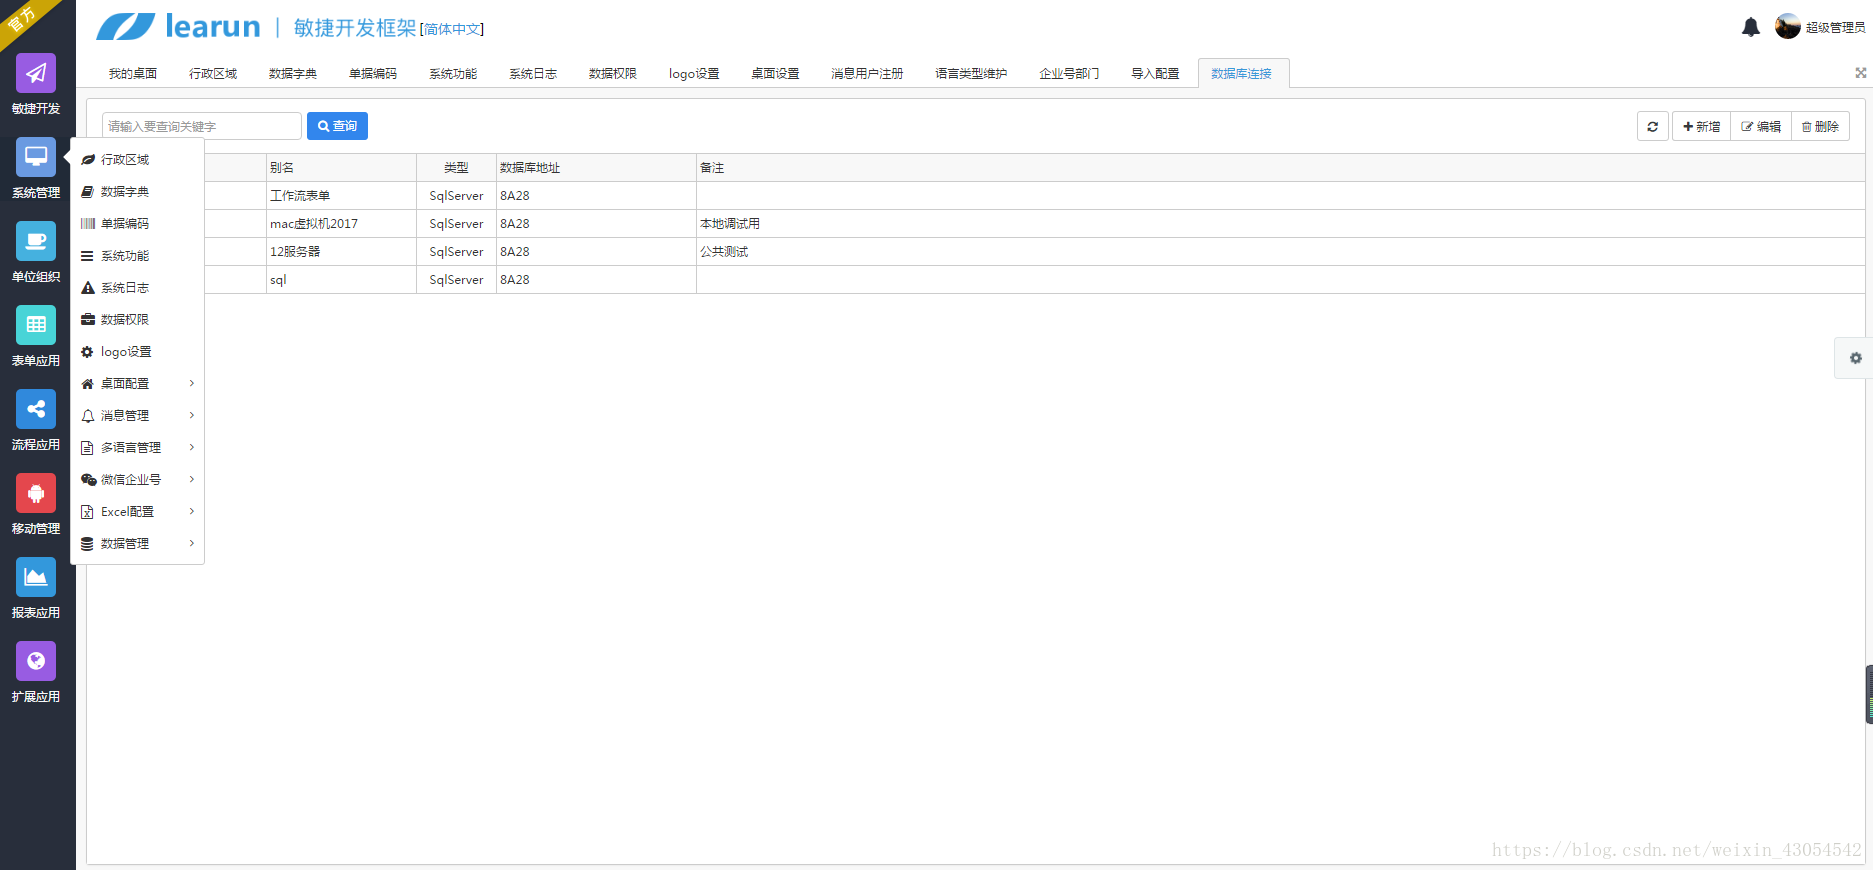Switch to the 单据编码 tab
This screenshot has width=1873, height=870.
tap(373, 73)
